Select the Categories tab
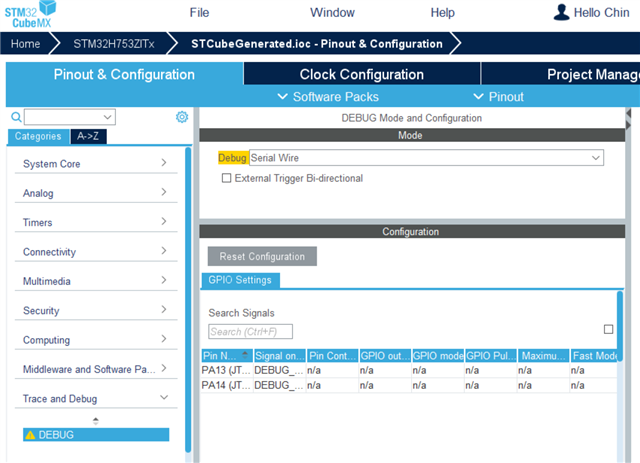The width and height of the screenshot is (640, 463). point(38,136)
